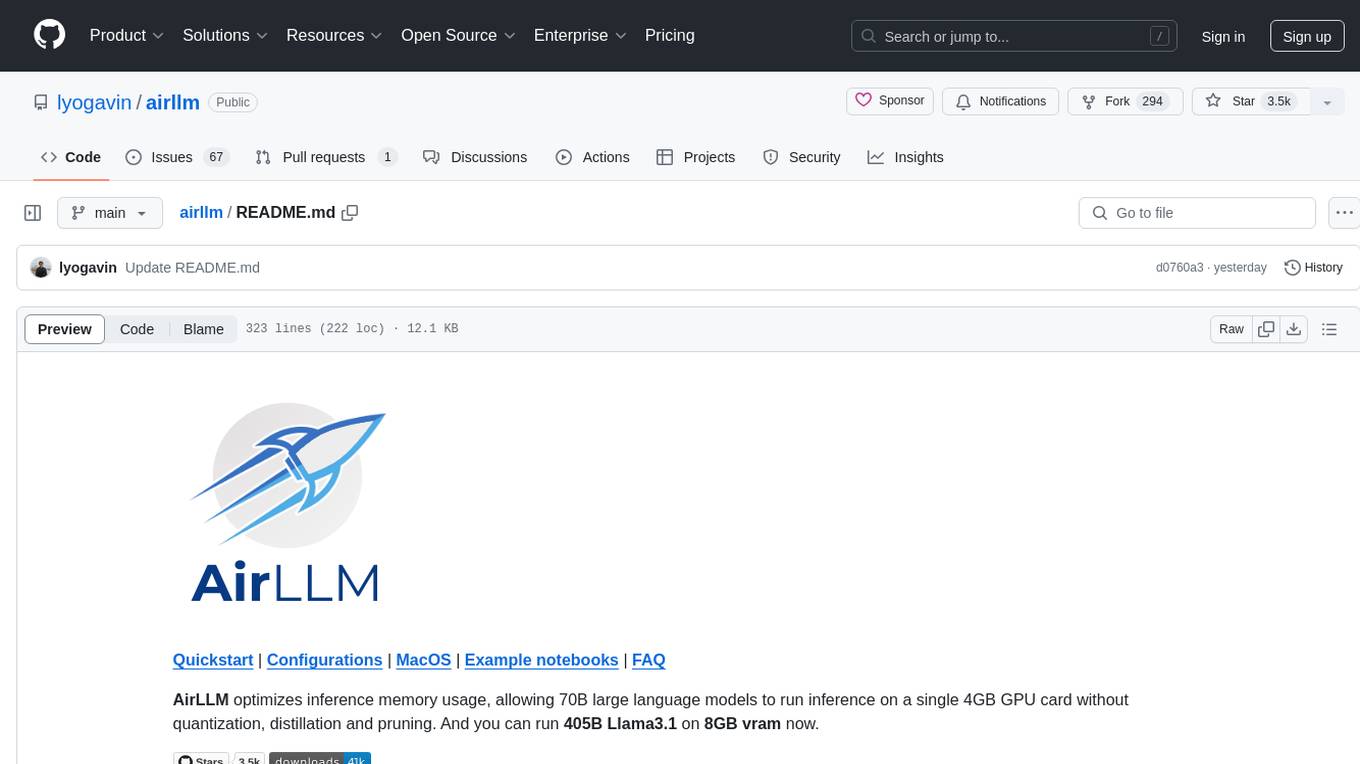Expand the file tree side panel
Screen dimensions: 1360x764
(33, 213)
